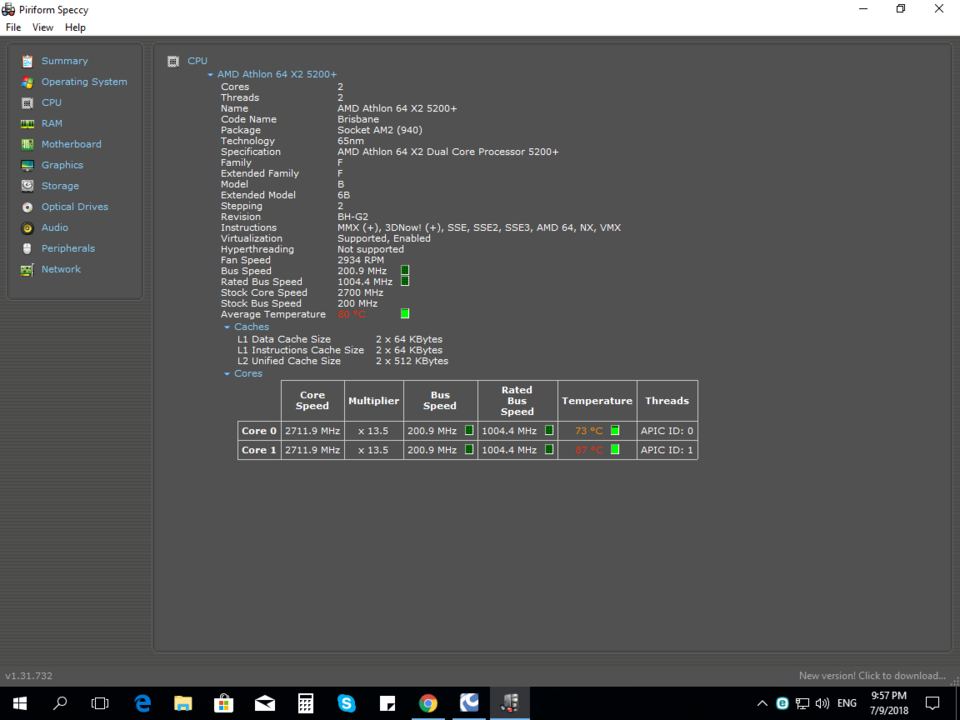Click the L2 Unified Cache Size row
The width and height of the screenshot is (960, 720).
point(343,361)
